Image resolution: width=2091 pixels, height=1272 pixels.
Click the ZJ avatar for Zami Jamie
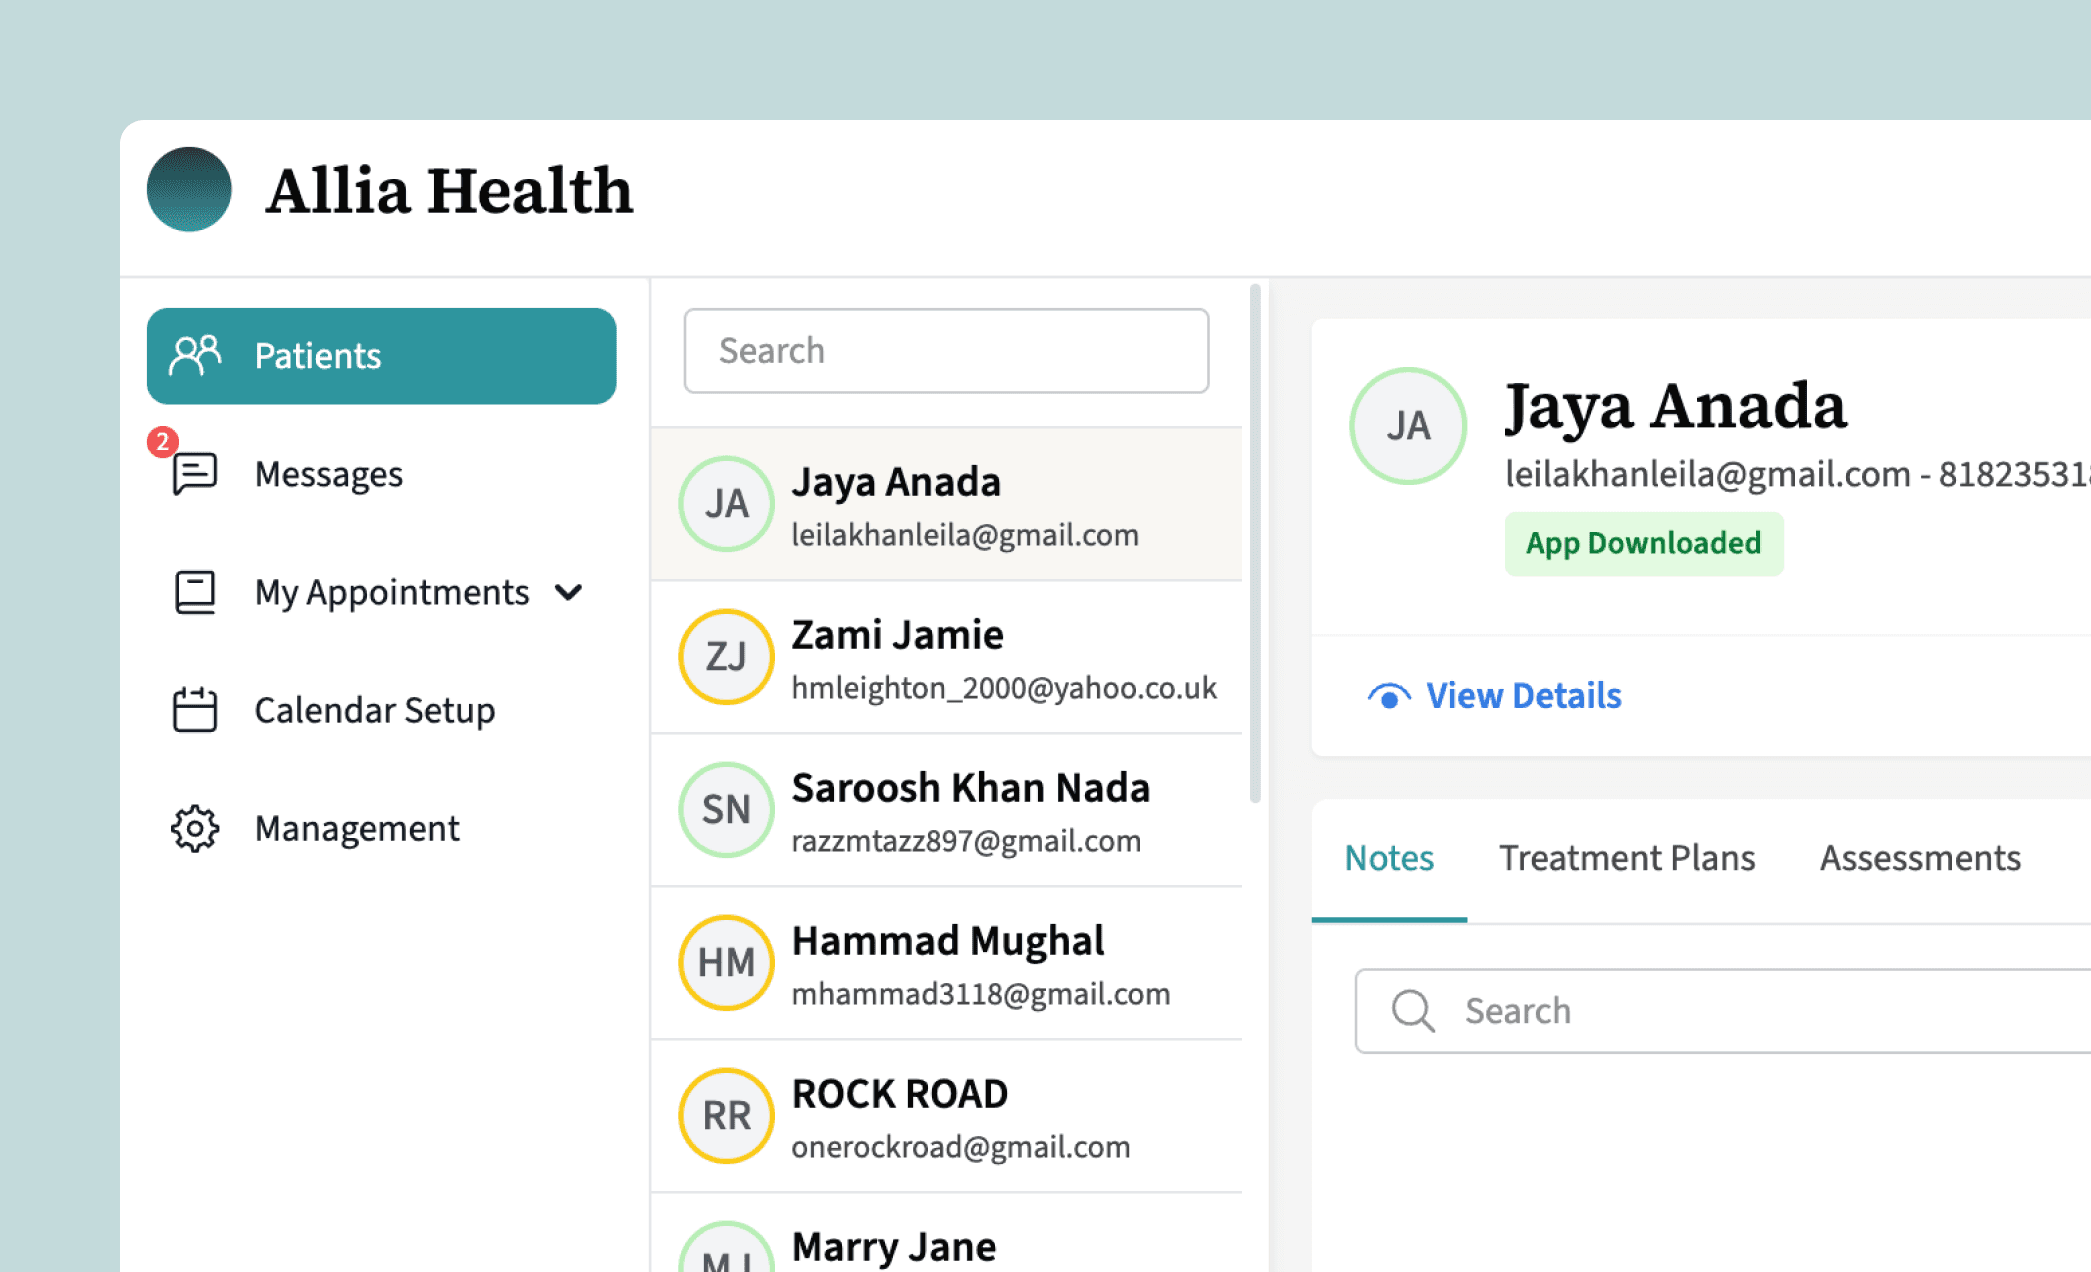pos(726,657)
